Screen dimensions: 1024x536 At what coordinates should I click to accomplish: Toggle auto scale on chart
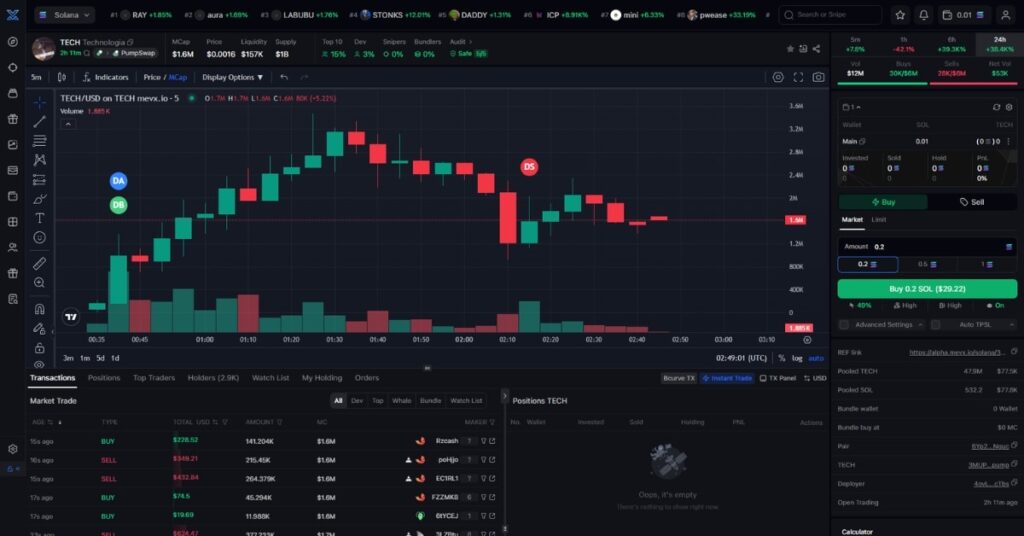[x=816, y=358]
